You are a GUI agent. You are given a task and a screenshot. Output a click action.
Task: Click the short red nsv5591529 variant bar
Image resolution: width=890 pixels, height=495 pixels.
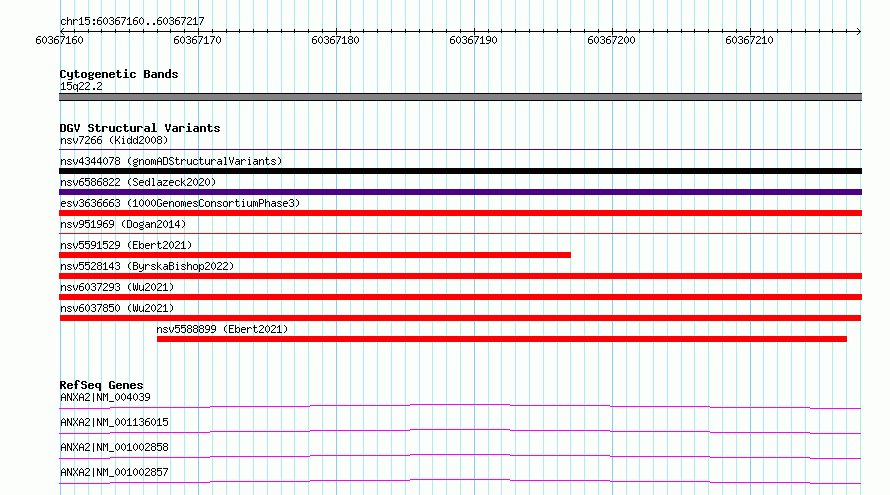click(315, 255)
